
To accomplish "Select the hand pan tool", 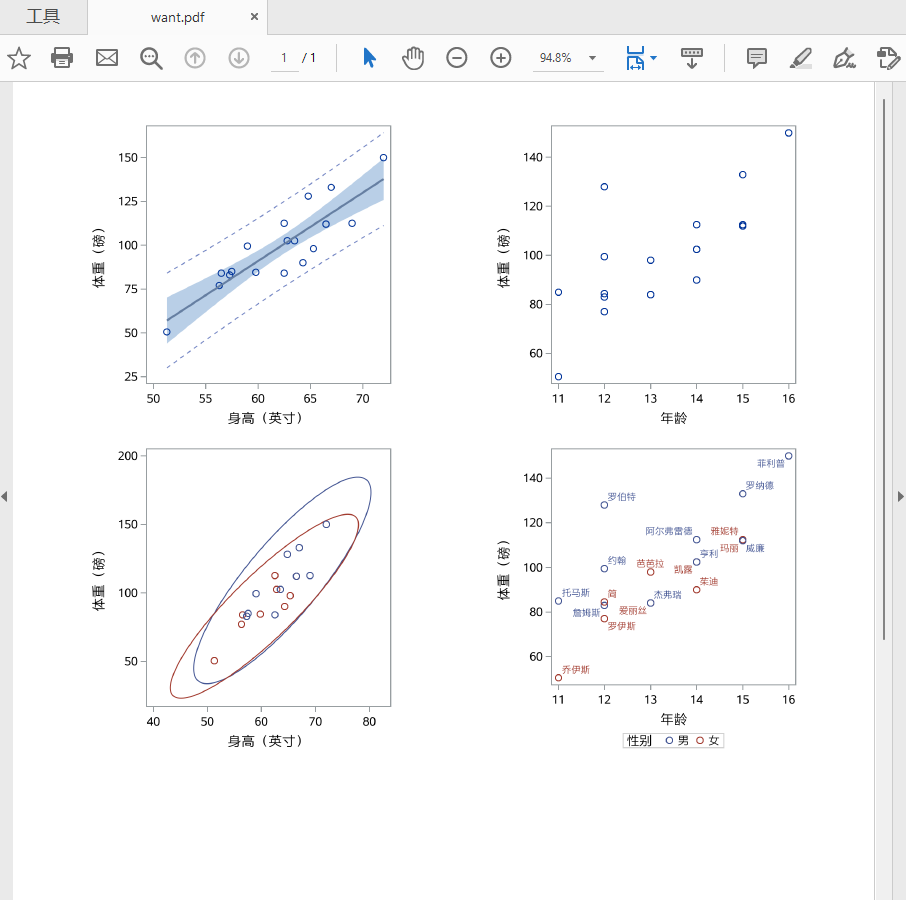I will click(413, 58).
